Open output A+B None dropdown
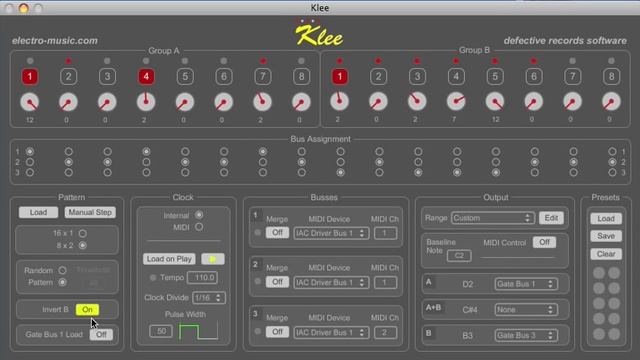This screenshot has width=640, height=360. click(x=526, y=309)
